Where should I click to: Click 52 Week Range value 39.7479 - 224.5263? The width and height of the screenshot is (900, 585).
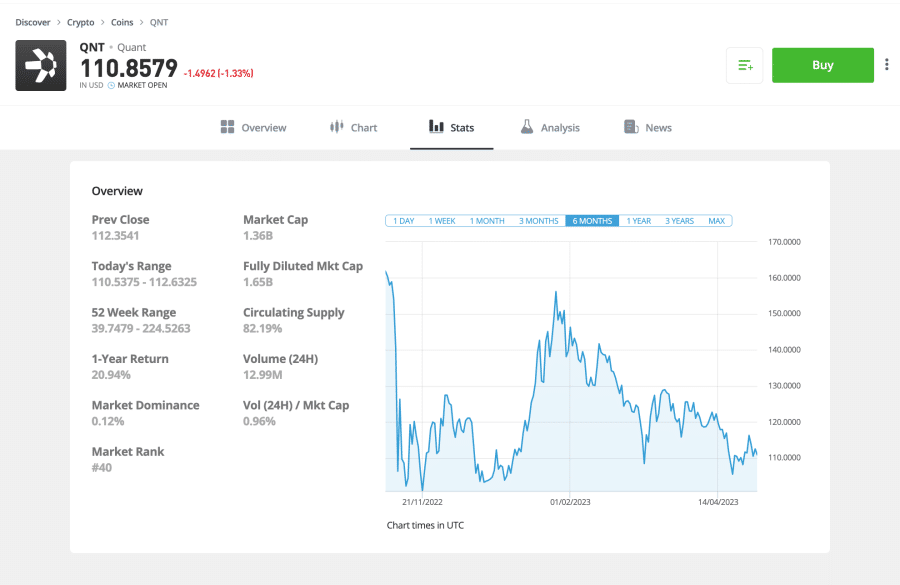point(141,329)
